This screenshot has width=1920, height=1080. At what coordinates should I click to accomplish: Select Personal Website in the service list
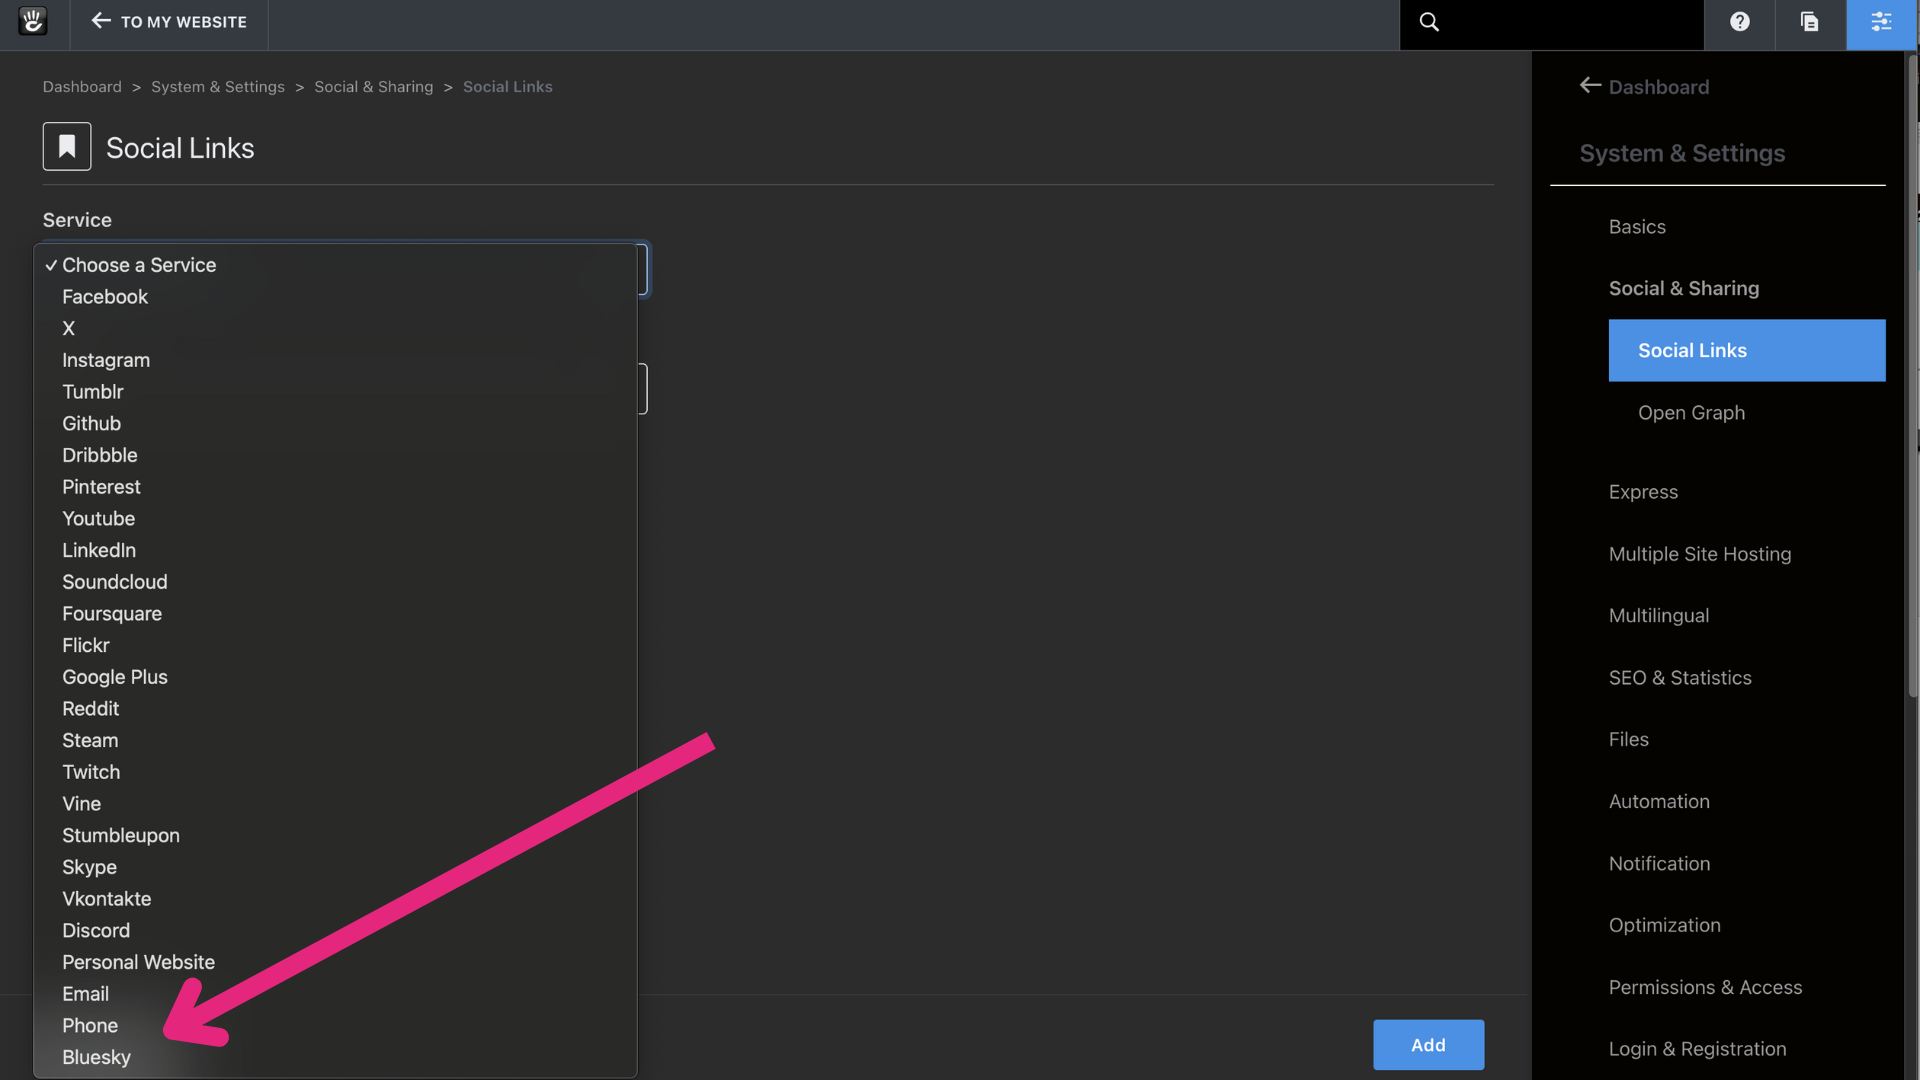138,962
